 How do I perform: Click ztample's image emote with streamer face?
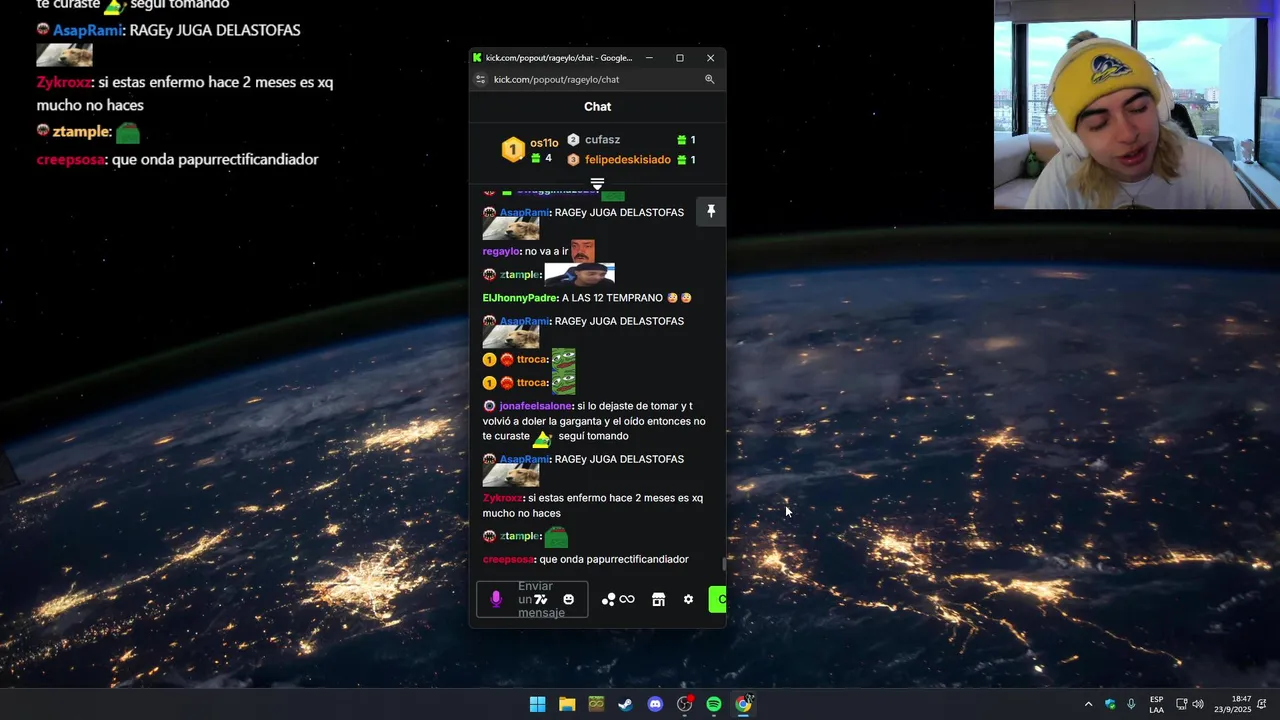[x=580, y=274]
